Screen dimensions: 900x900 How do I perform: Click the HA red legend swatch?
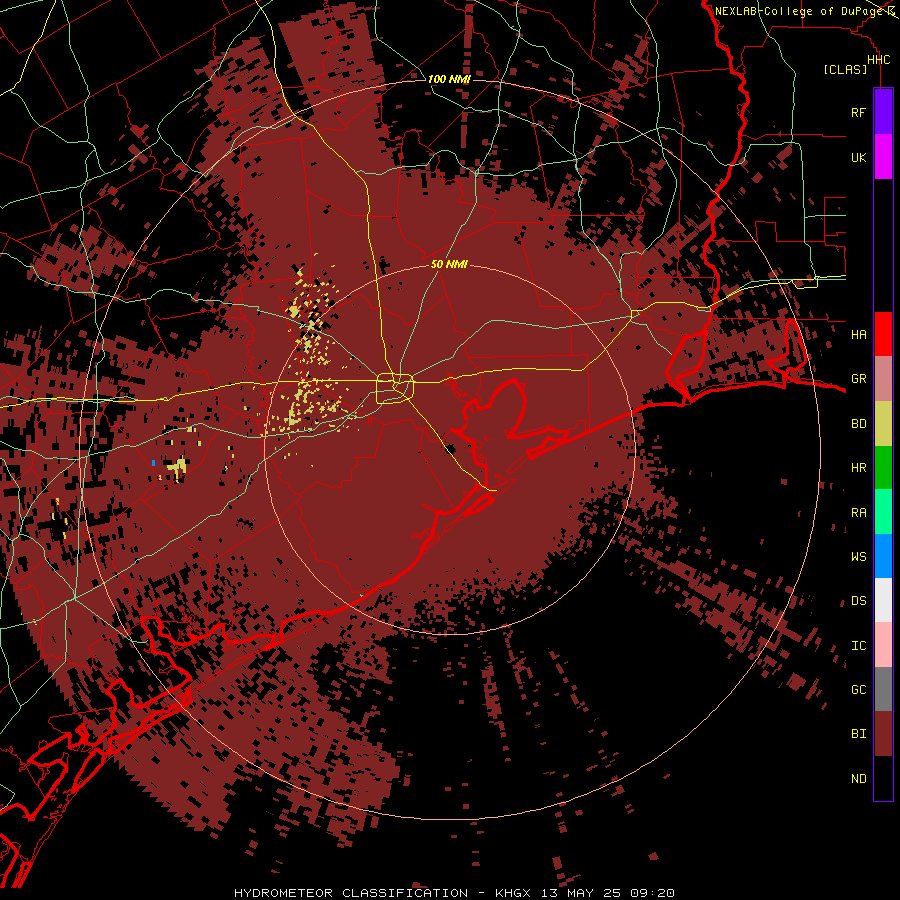pyautogui.click(x=883, y=334)
